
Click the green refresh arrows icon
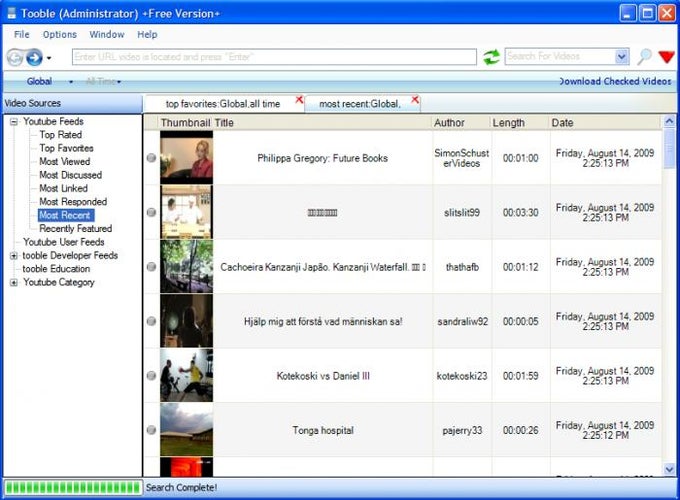pos(491,57)
